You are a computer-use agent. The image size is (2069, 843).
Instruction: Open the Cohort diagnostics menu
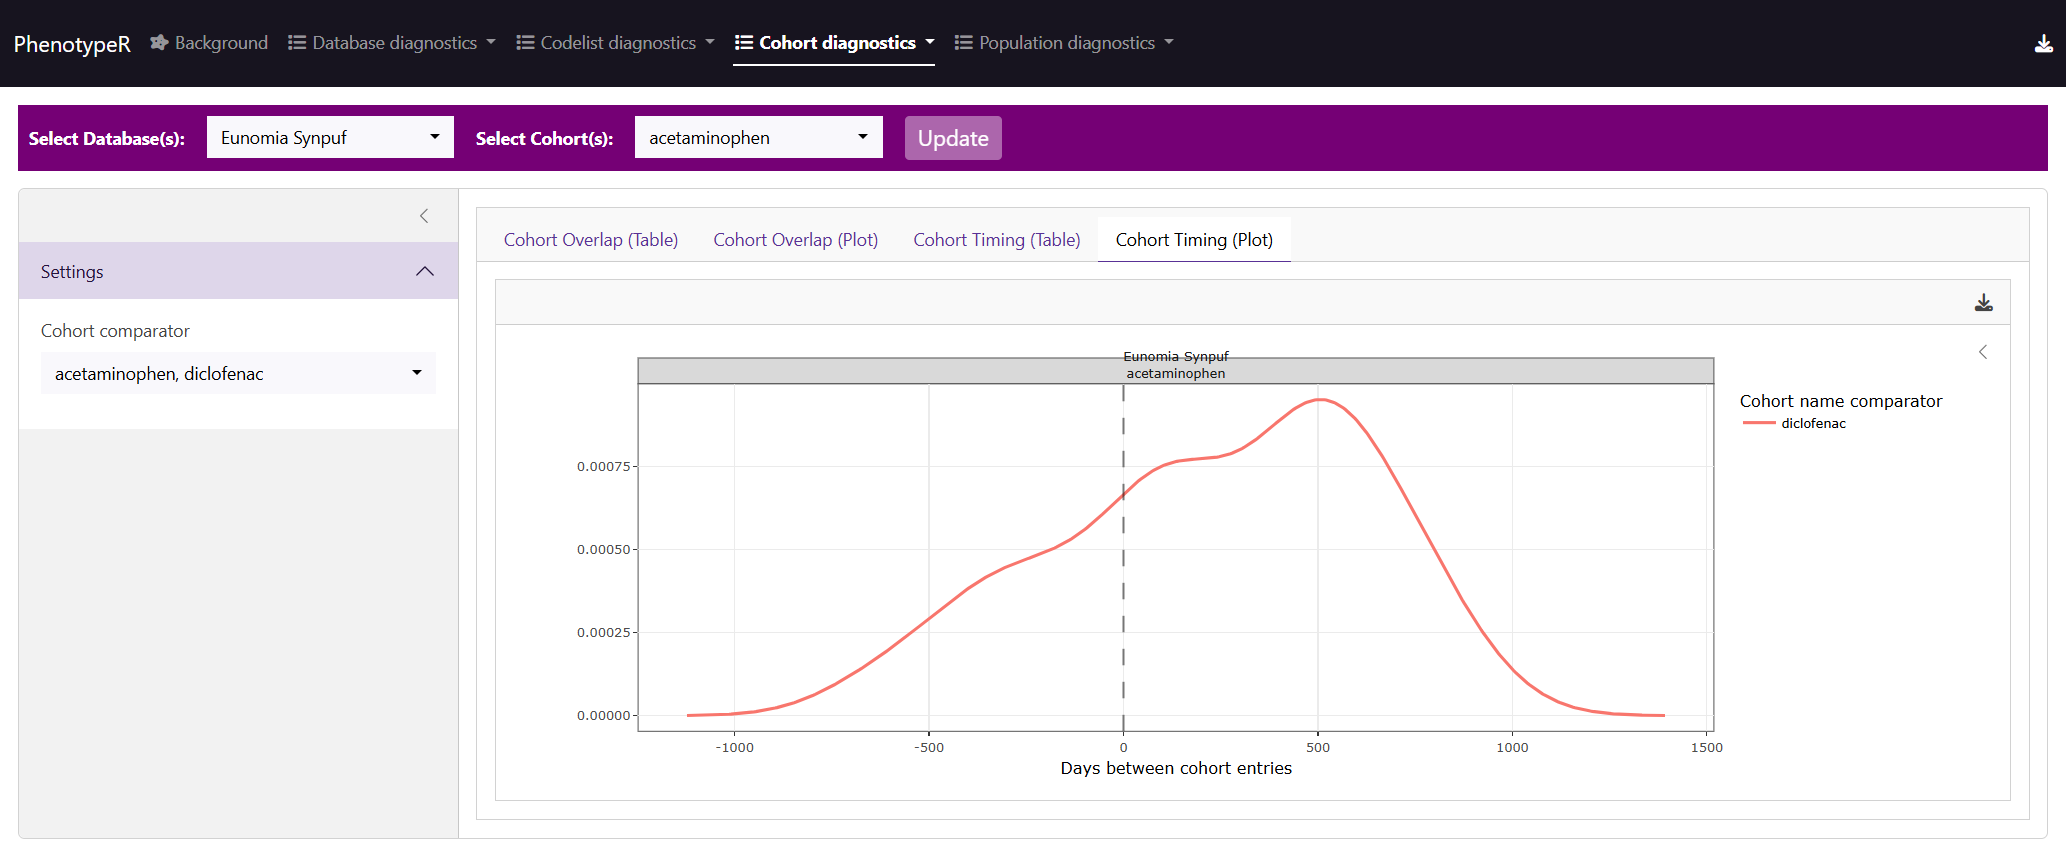point(835,43)
